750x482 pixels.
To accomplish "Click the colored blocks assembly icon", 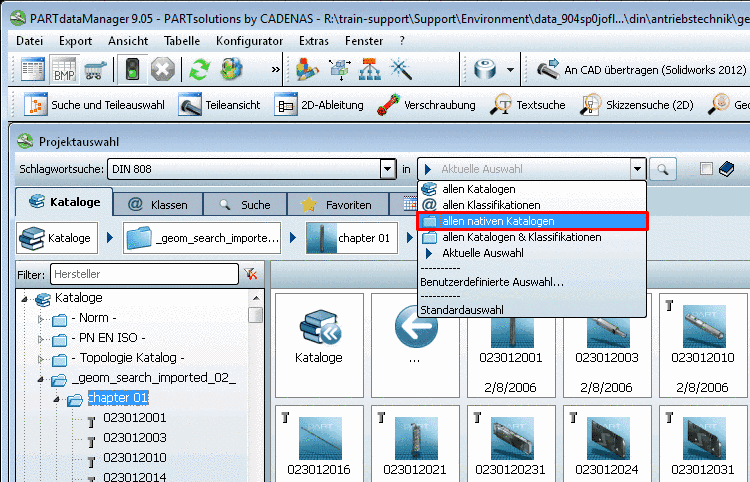I will (307, 70).
